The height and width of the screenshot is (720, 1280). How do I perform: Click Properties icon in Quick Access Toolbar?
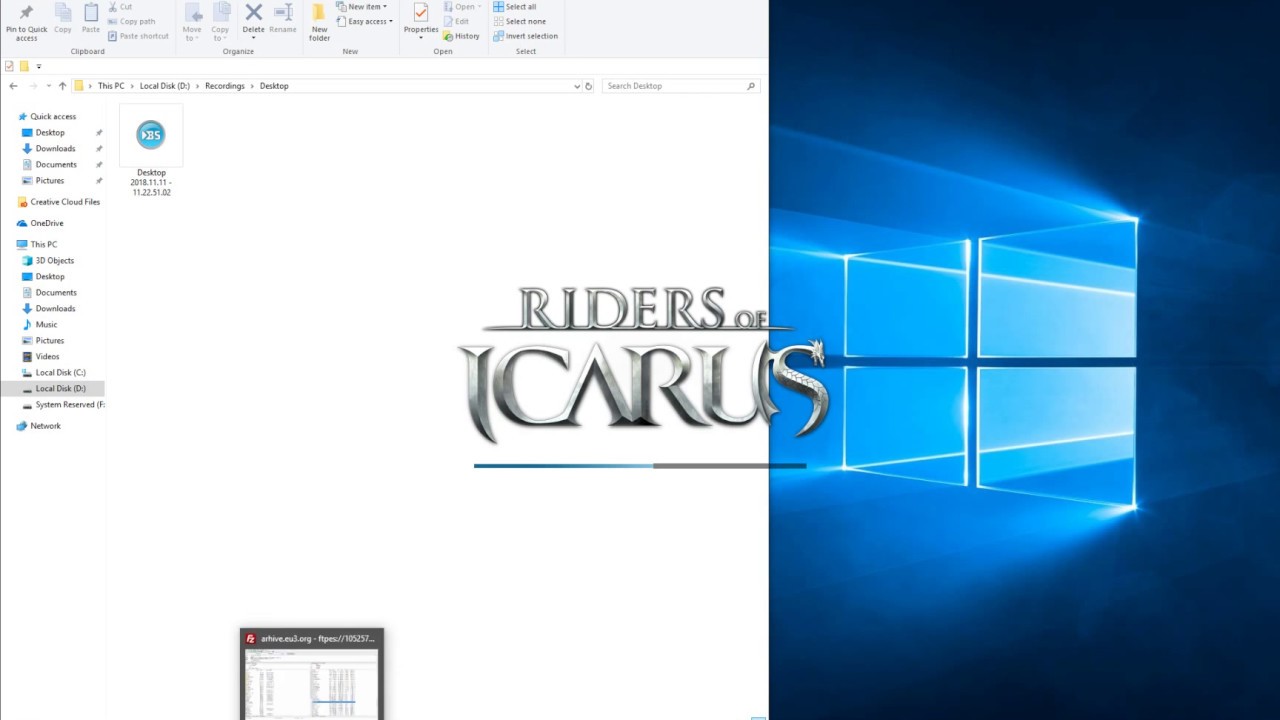click(x=9, y=66)
